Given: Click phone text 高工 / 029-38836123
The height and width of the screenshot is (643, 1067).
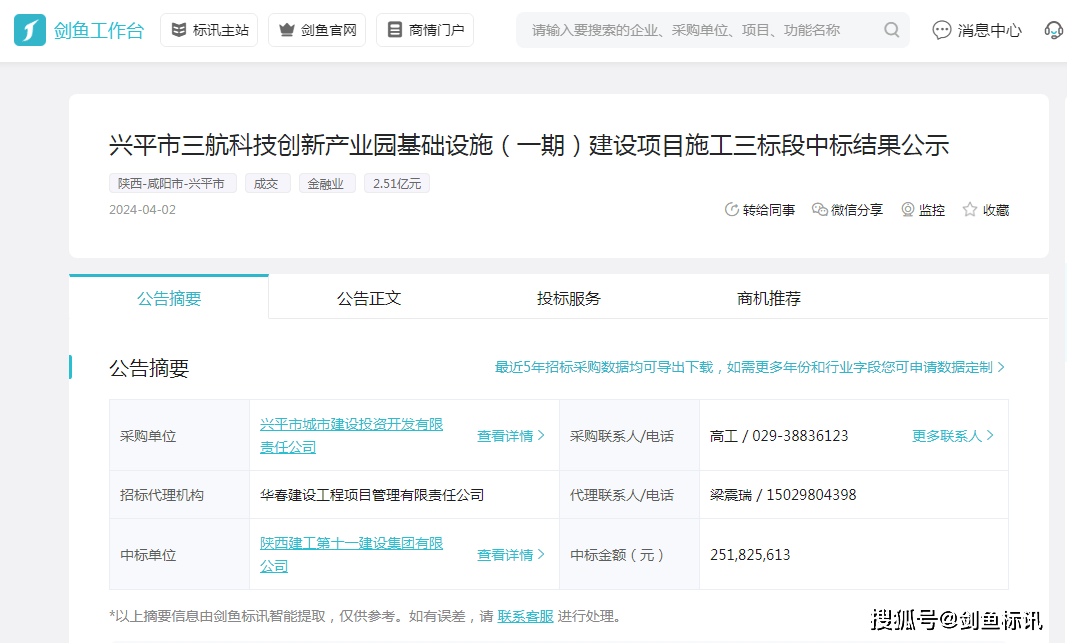Looking at the screenshot, I should click(x=779, y=436).
